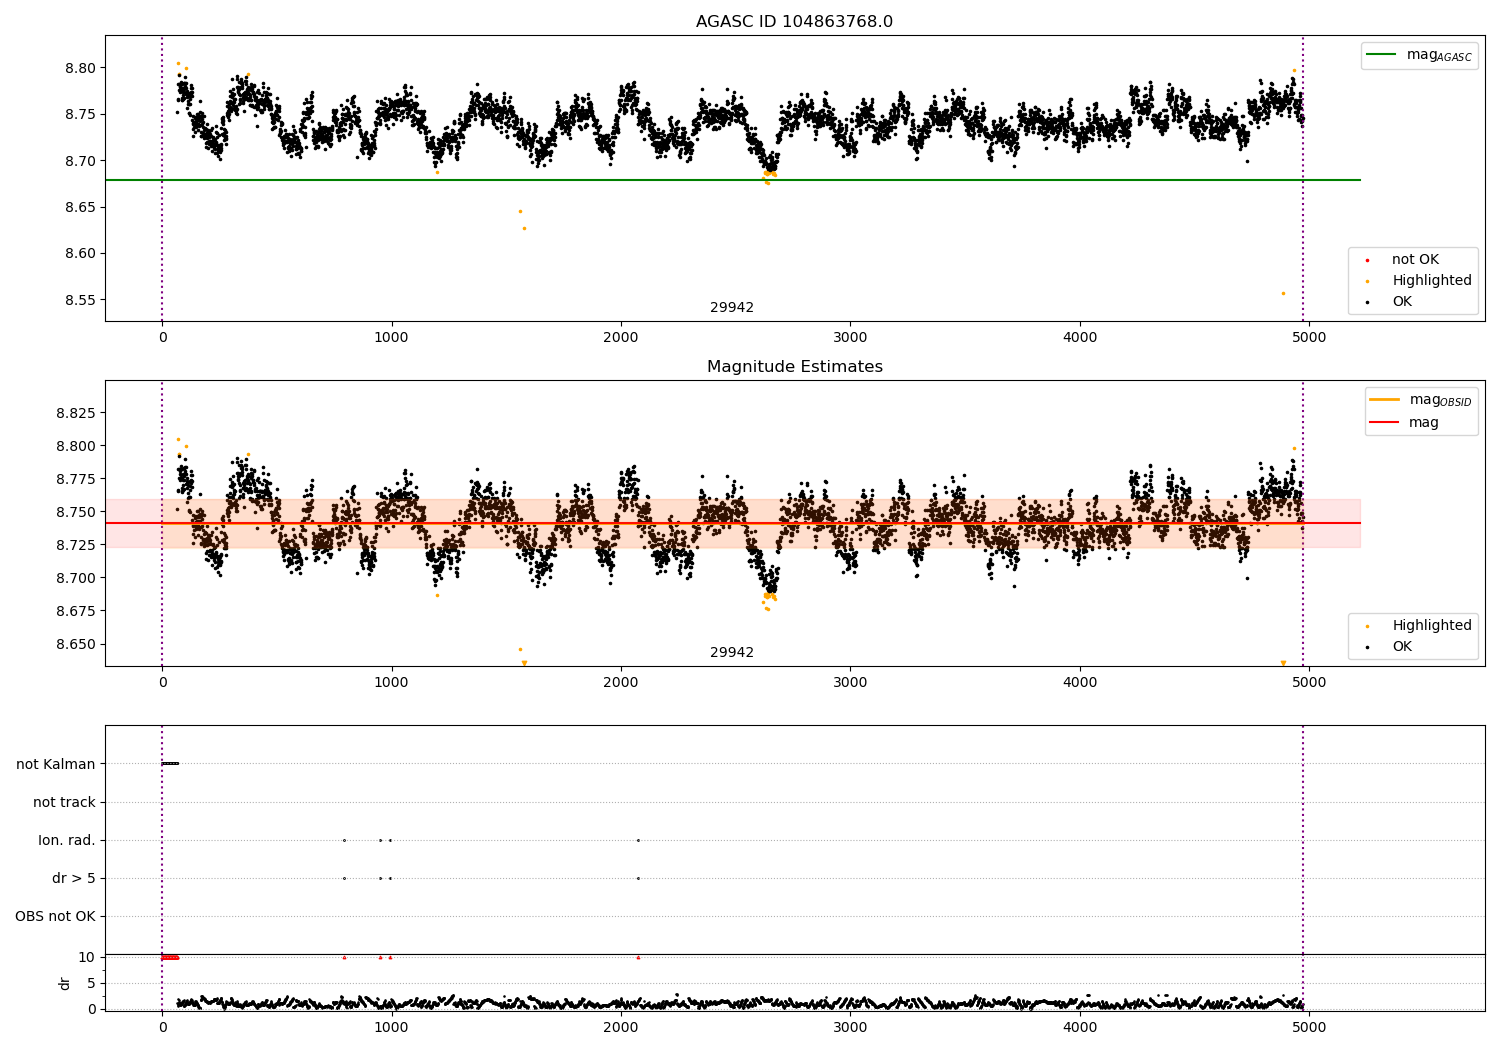Click the 8.55 tick label on top plot
This screenshot has height=1050, width=1500.
[81, 300]
